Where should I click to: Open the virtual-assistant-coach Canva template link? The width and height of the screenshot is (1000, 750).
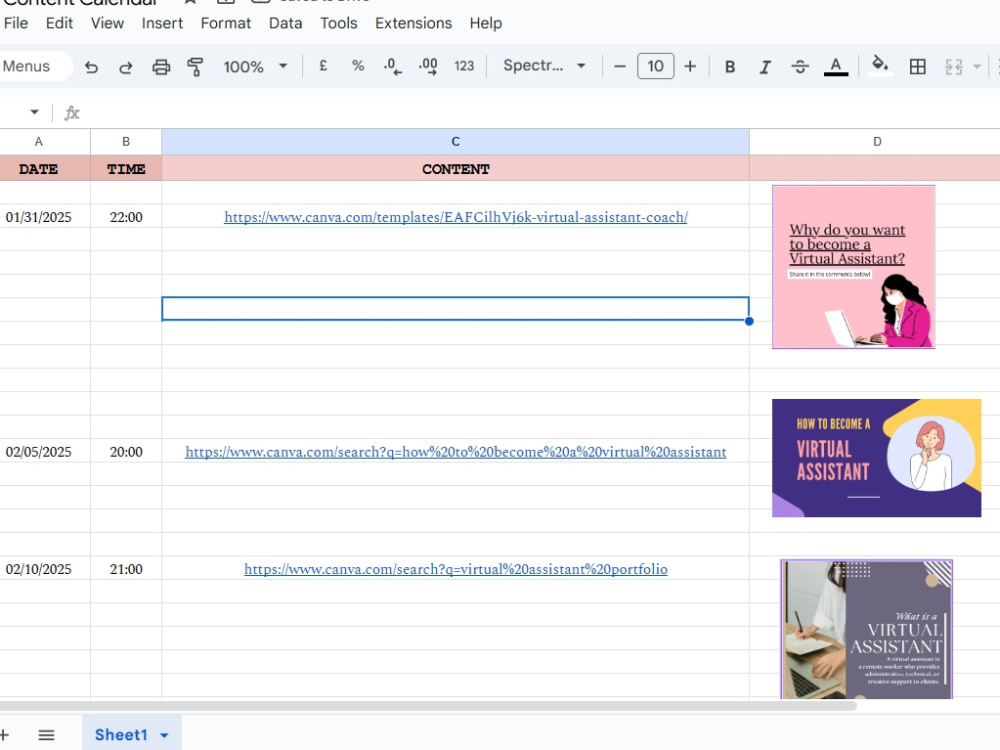click(455, 217)
